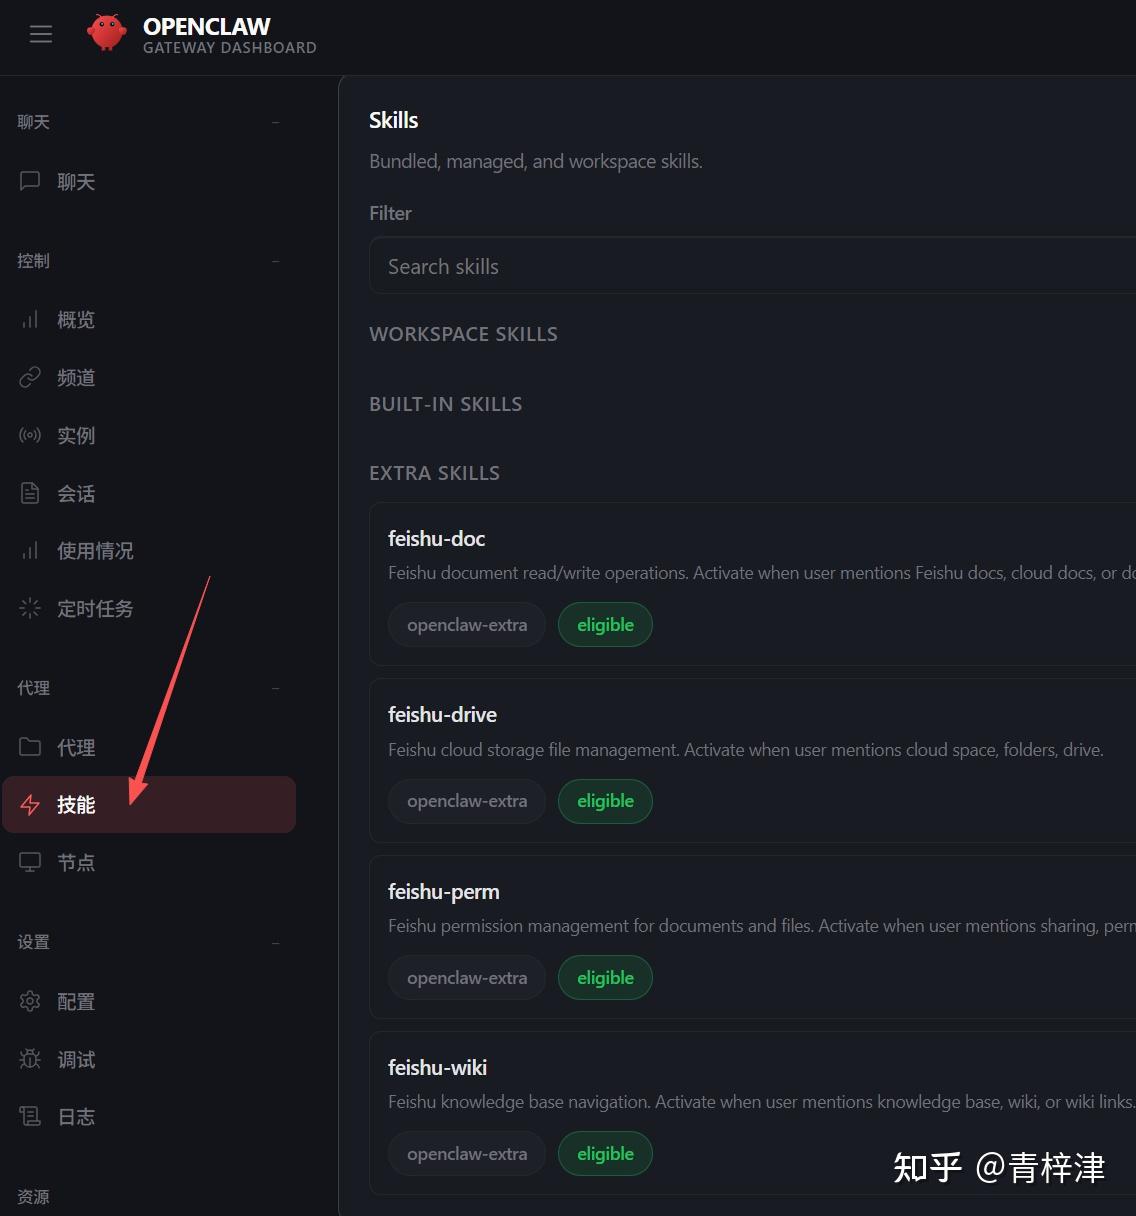Viewport: 1136px width, 1216px height.
Task: Select 定时任务 spinner icon
Action: click(30, 608)
